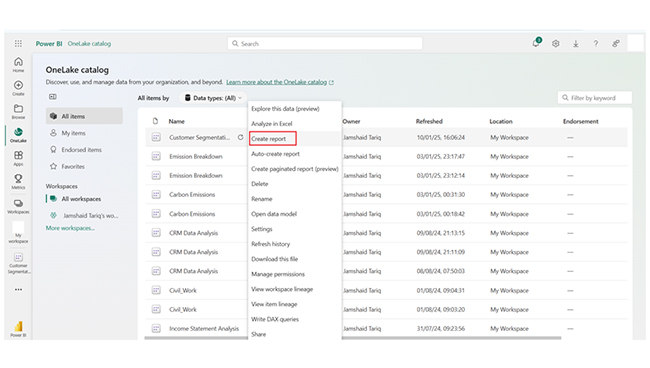Sort by the Location column header
Screen dimensions: 650x368
tap(501, 121)
